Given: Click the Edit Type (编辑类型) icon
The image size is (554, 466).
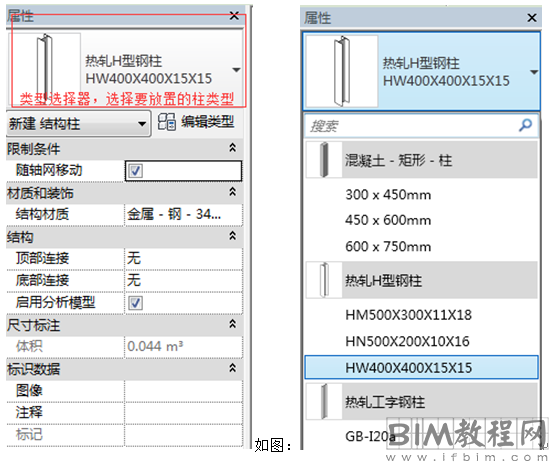Looking at the screenshot, I should pos(166,122).
